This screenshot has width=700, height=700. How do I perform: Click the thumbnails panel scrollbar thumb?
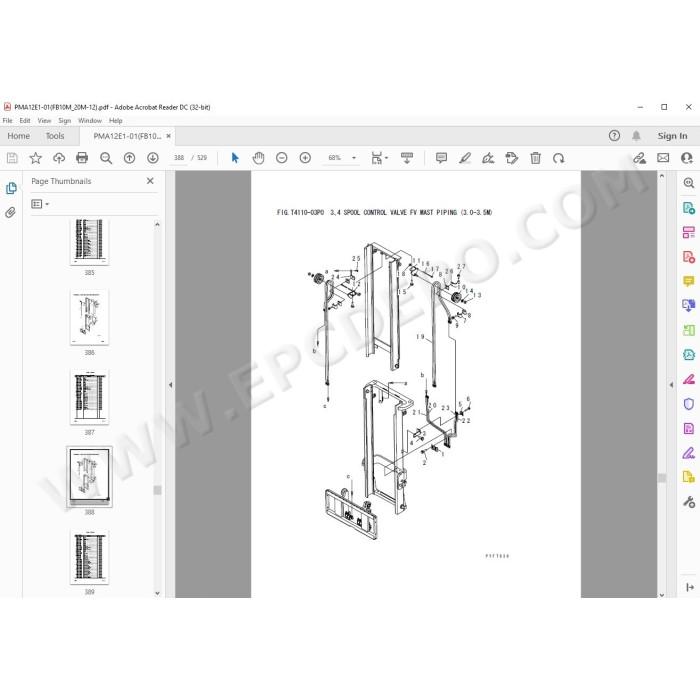tap(157, 490)
